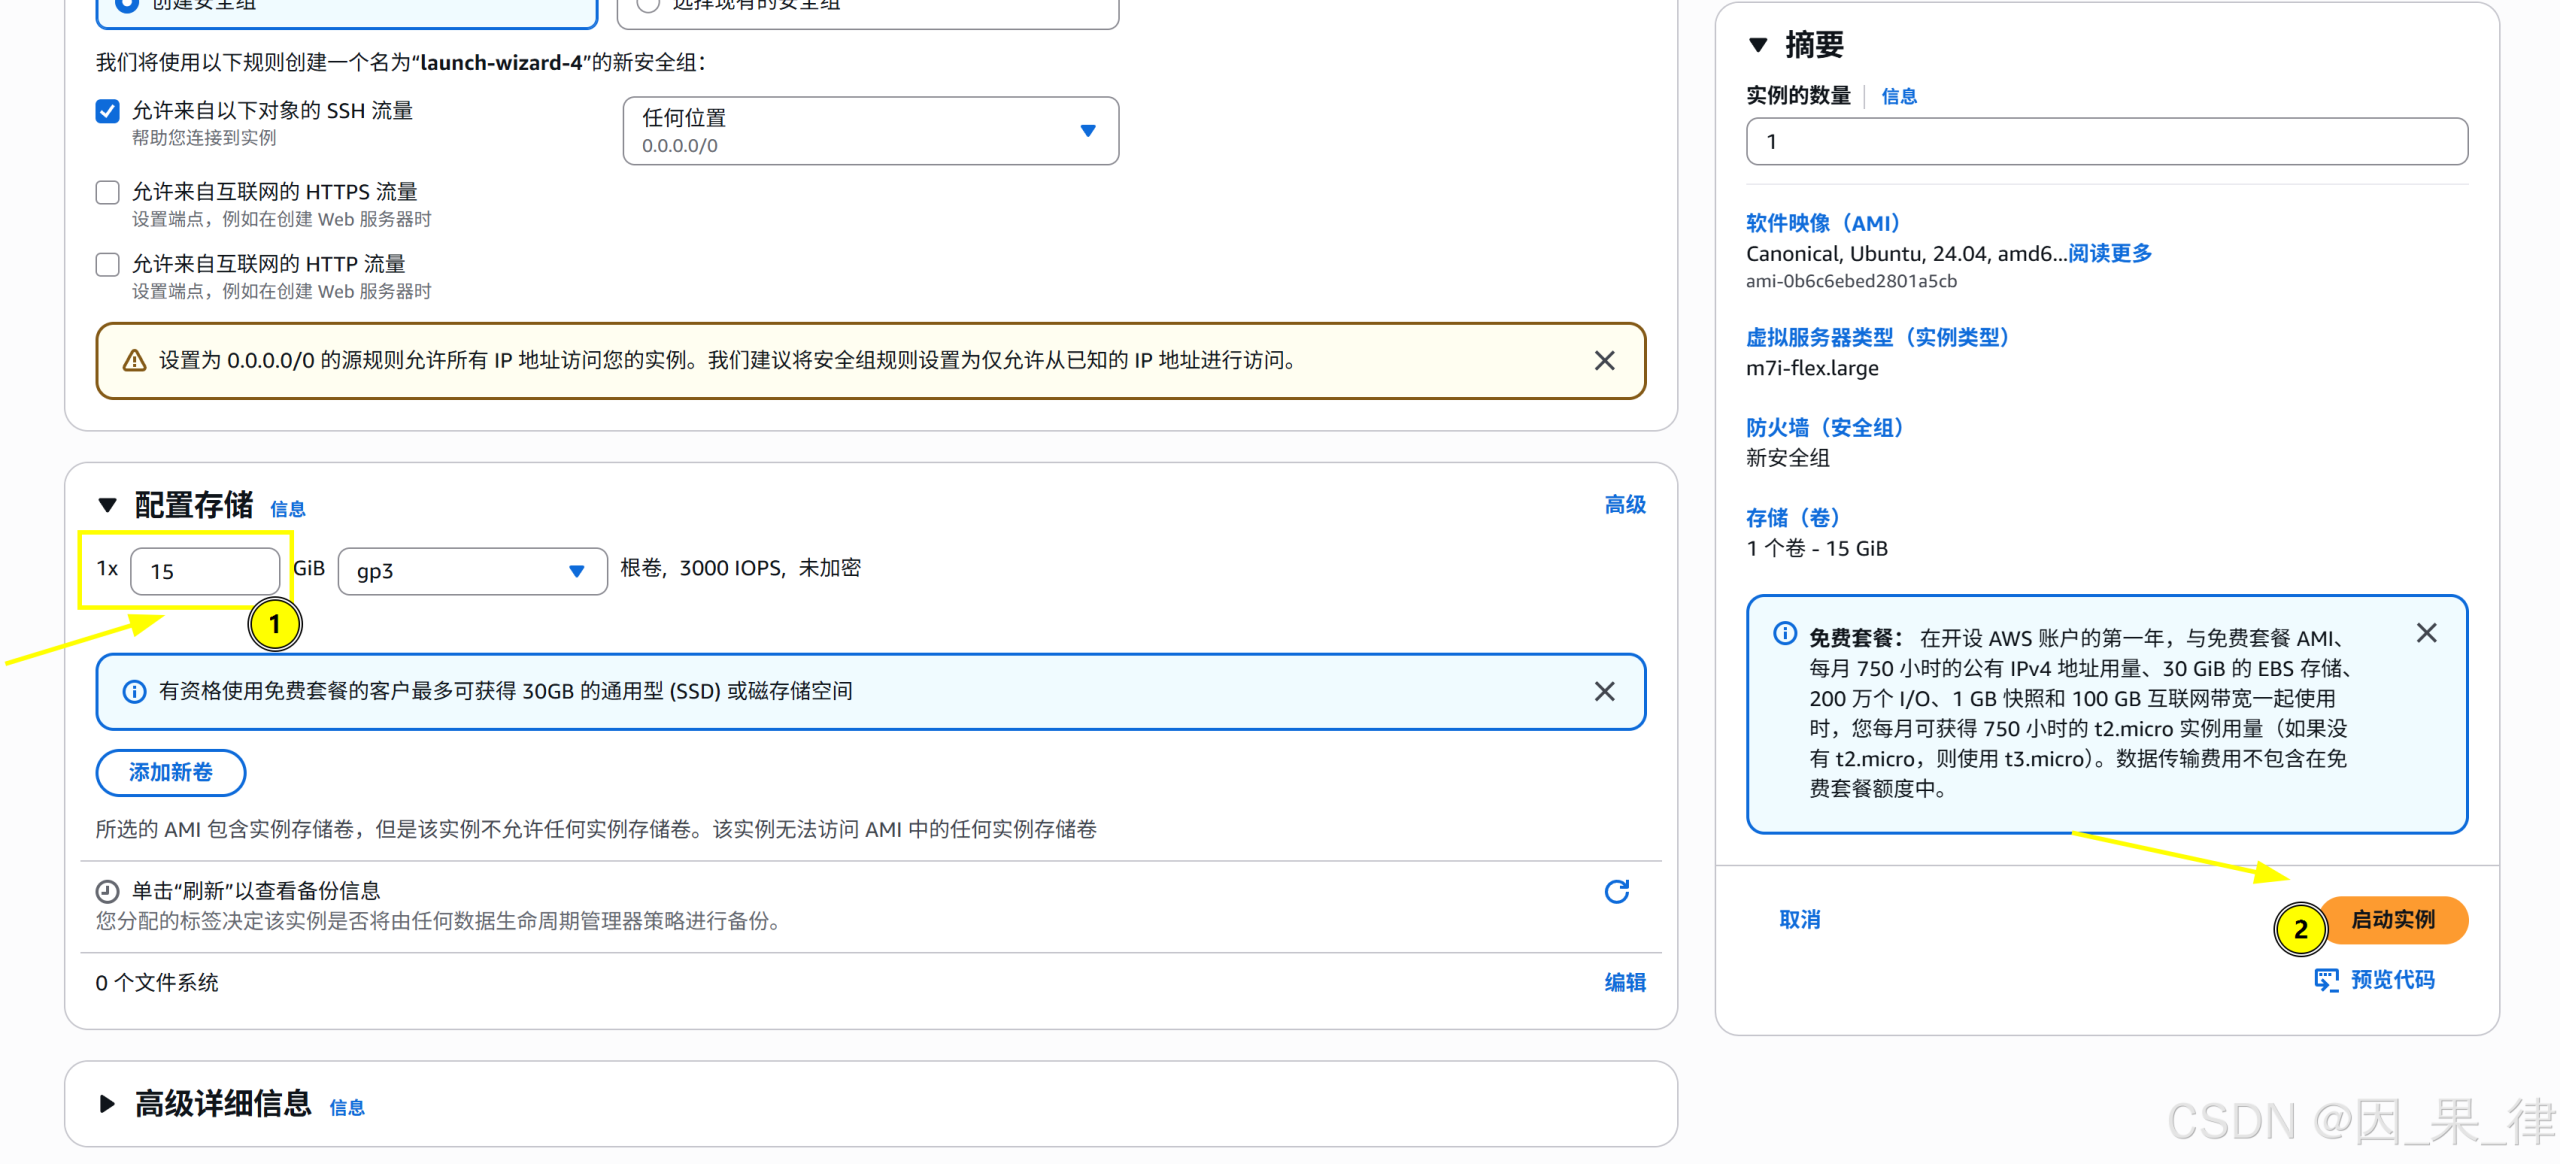Viewport: 2560px width, 1164px height.
Task: Dismiss the 0.0.0.0/0 security warning banner
Action: coord(1605,360)
